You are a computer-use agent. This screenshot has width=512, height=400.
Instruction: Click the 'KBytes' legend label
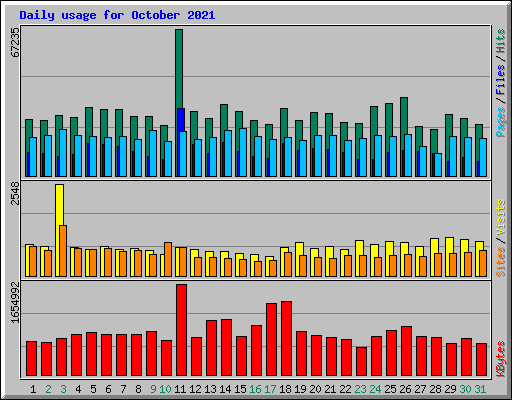[500, 359]
